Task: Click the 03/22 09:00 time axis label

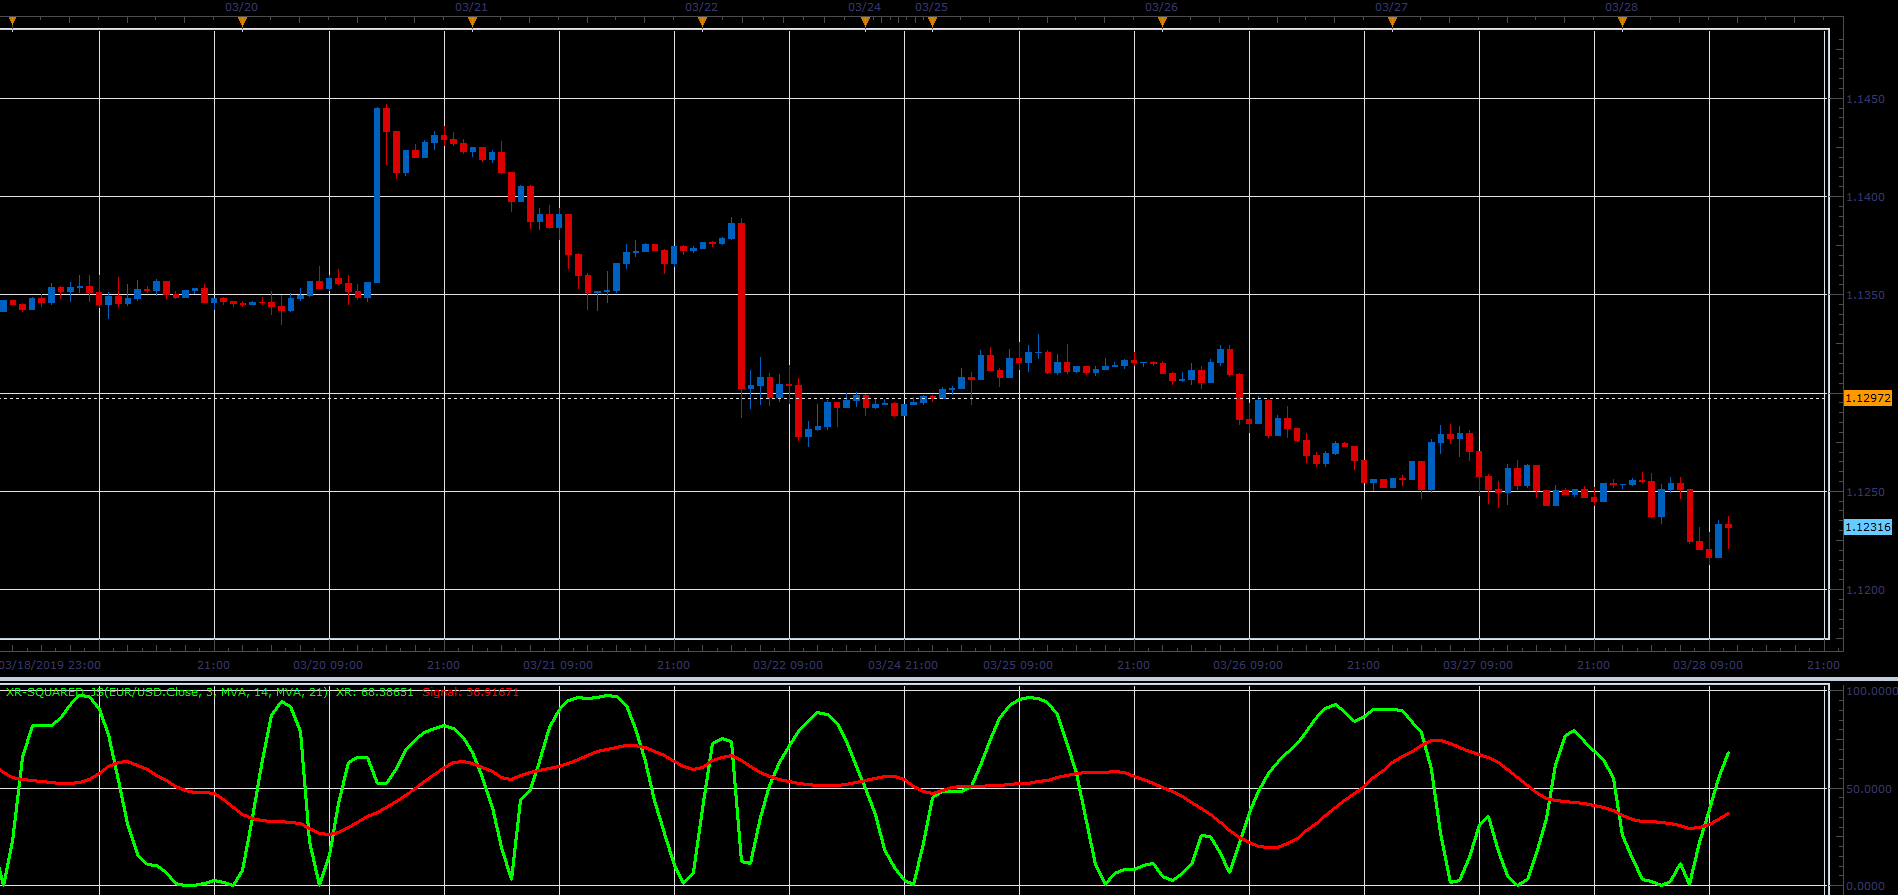Action: coord(788,665)
